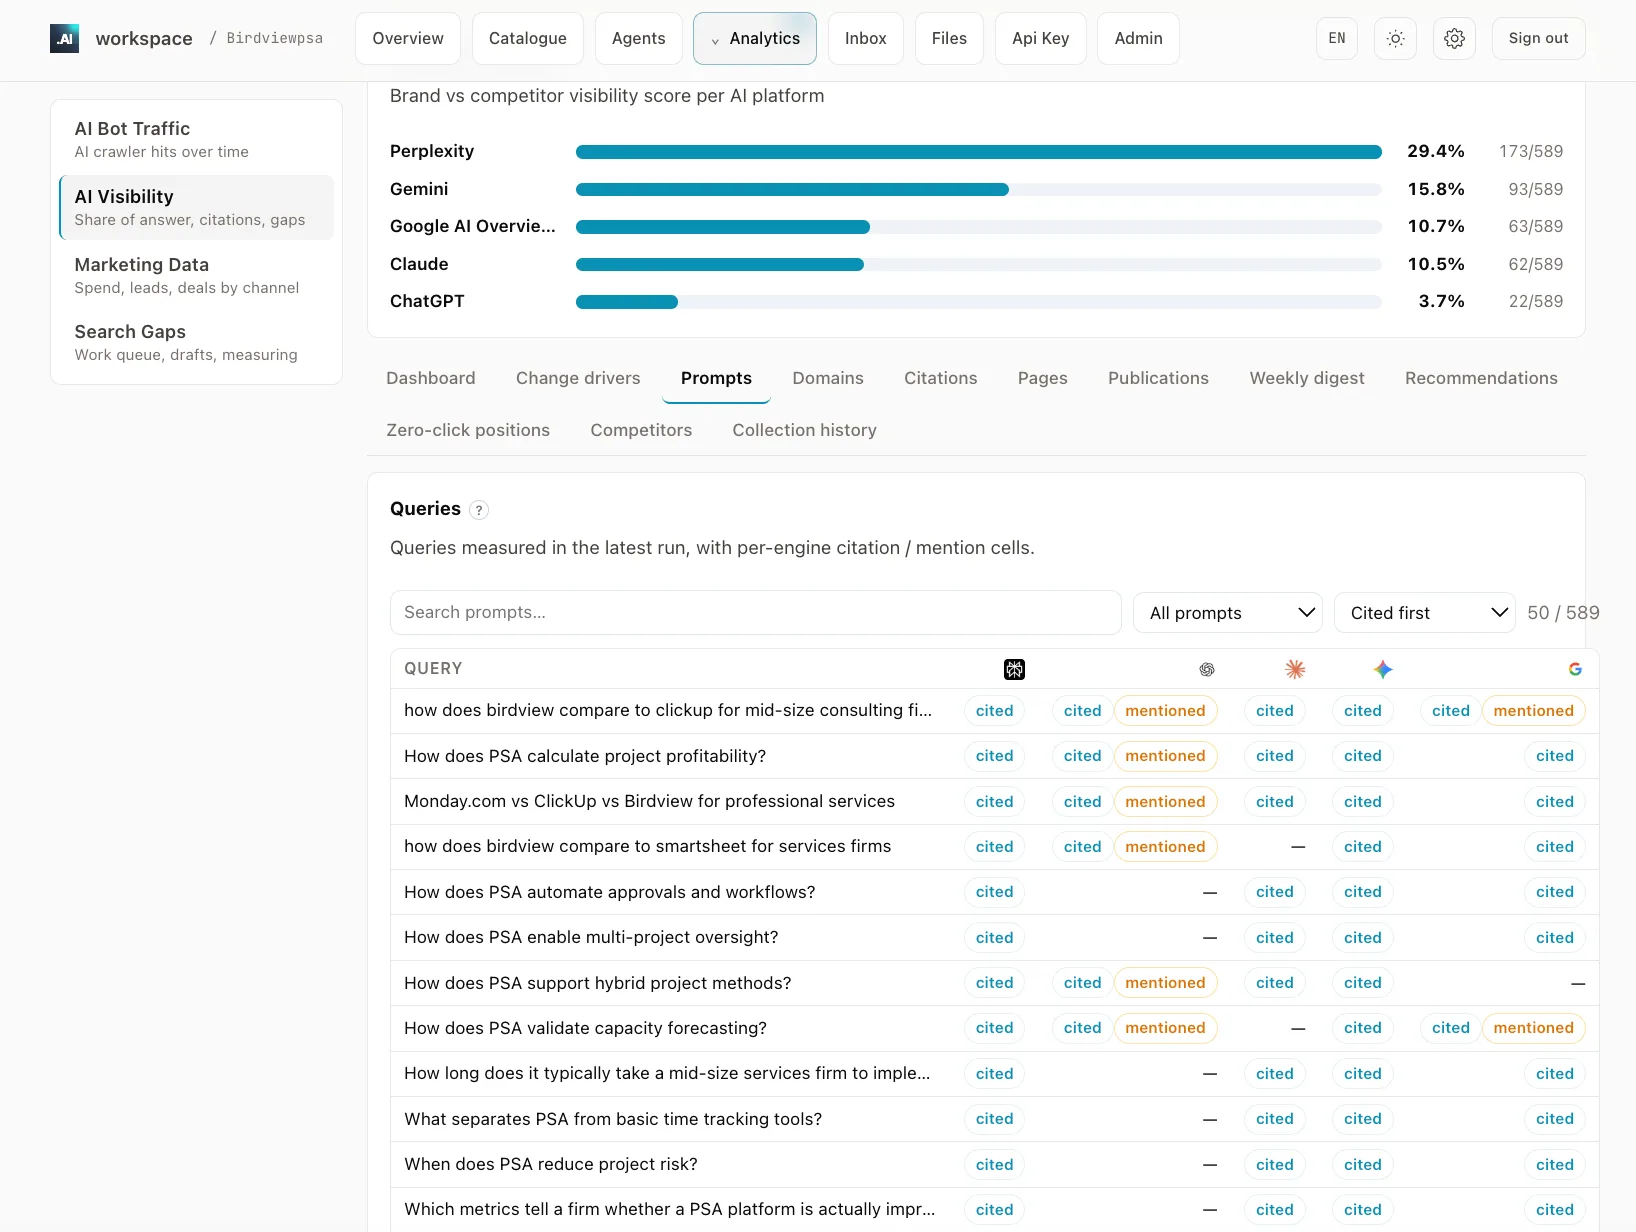1636x1232 pixels.
Task: Open the Agents section
Action: (639, 39)
